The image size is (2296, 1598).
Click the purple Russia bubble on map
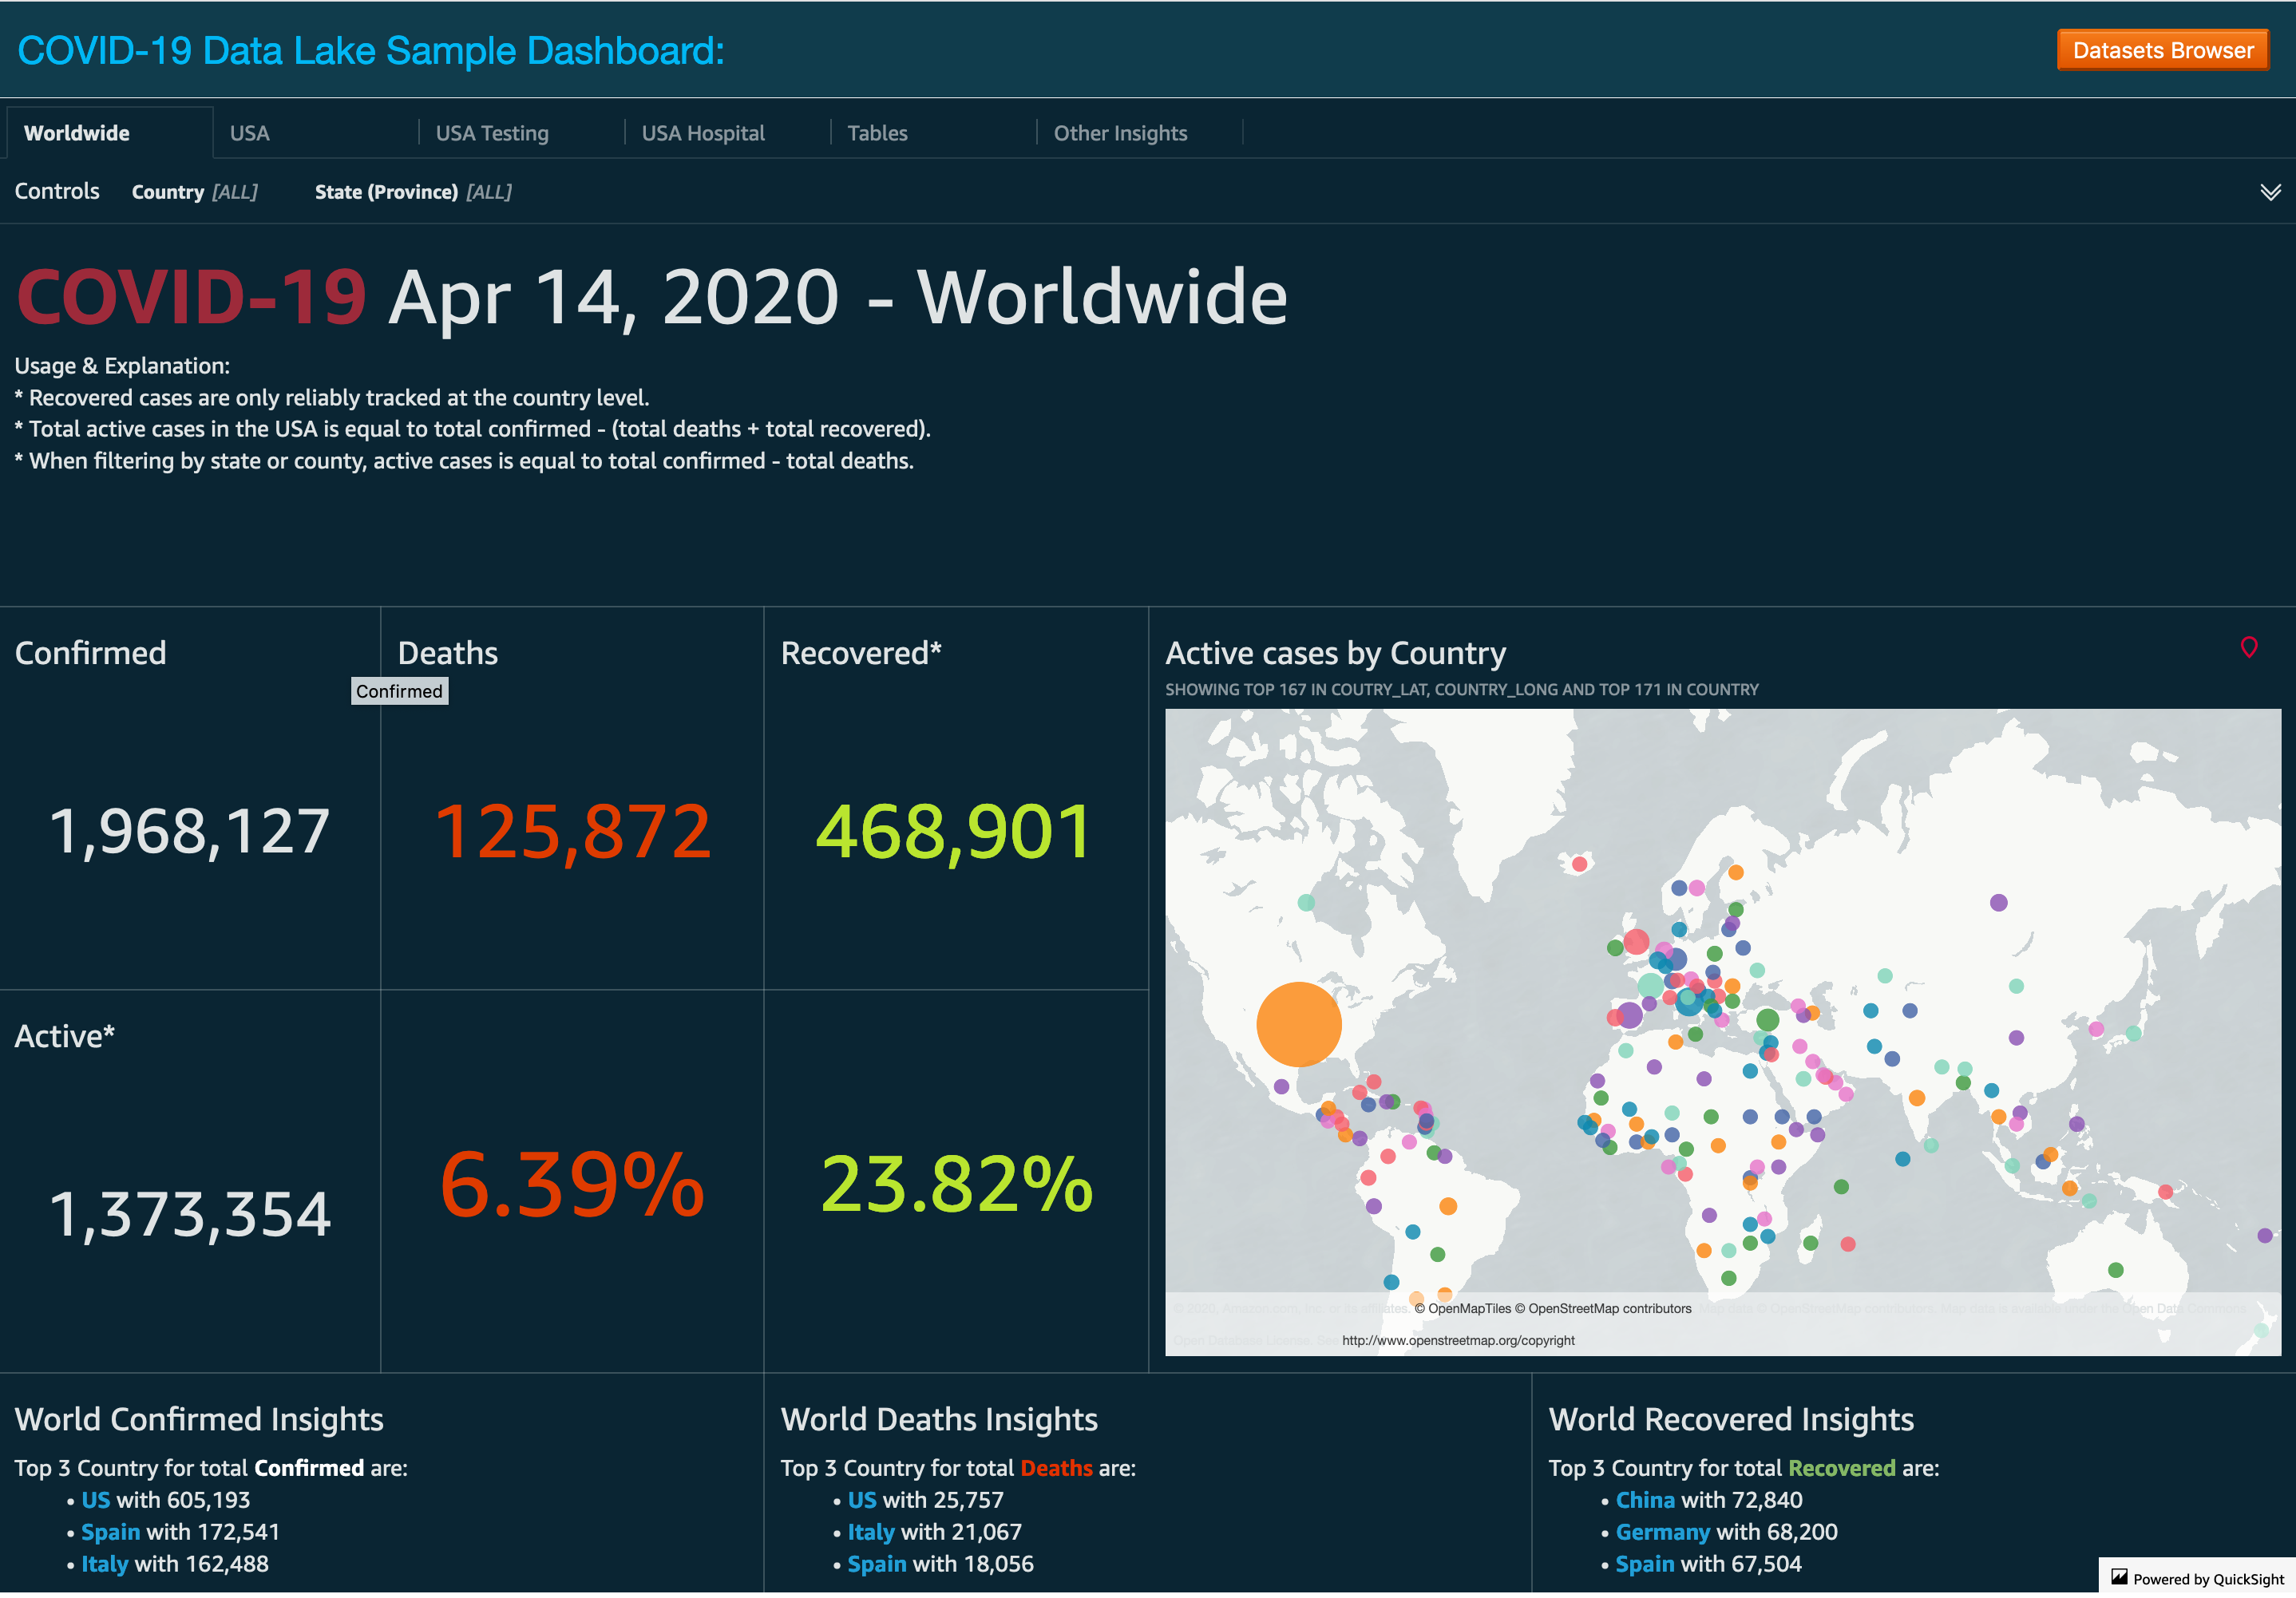tap(1998, 902)
